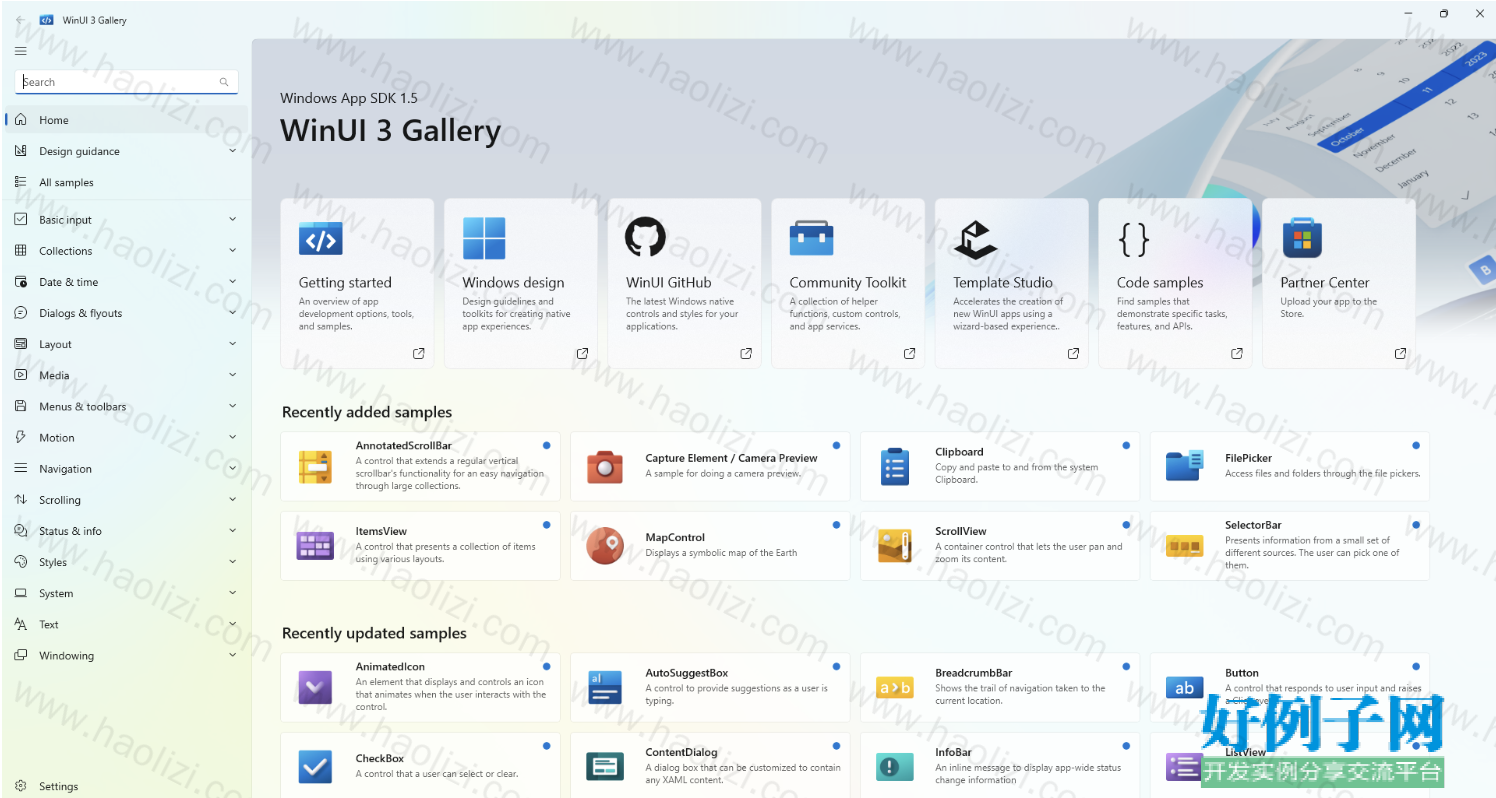This screenshot has height=798, width=1496.
Task: Click the WinUI GitHub octocat icon
Action: [645, 239]
